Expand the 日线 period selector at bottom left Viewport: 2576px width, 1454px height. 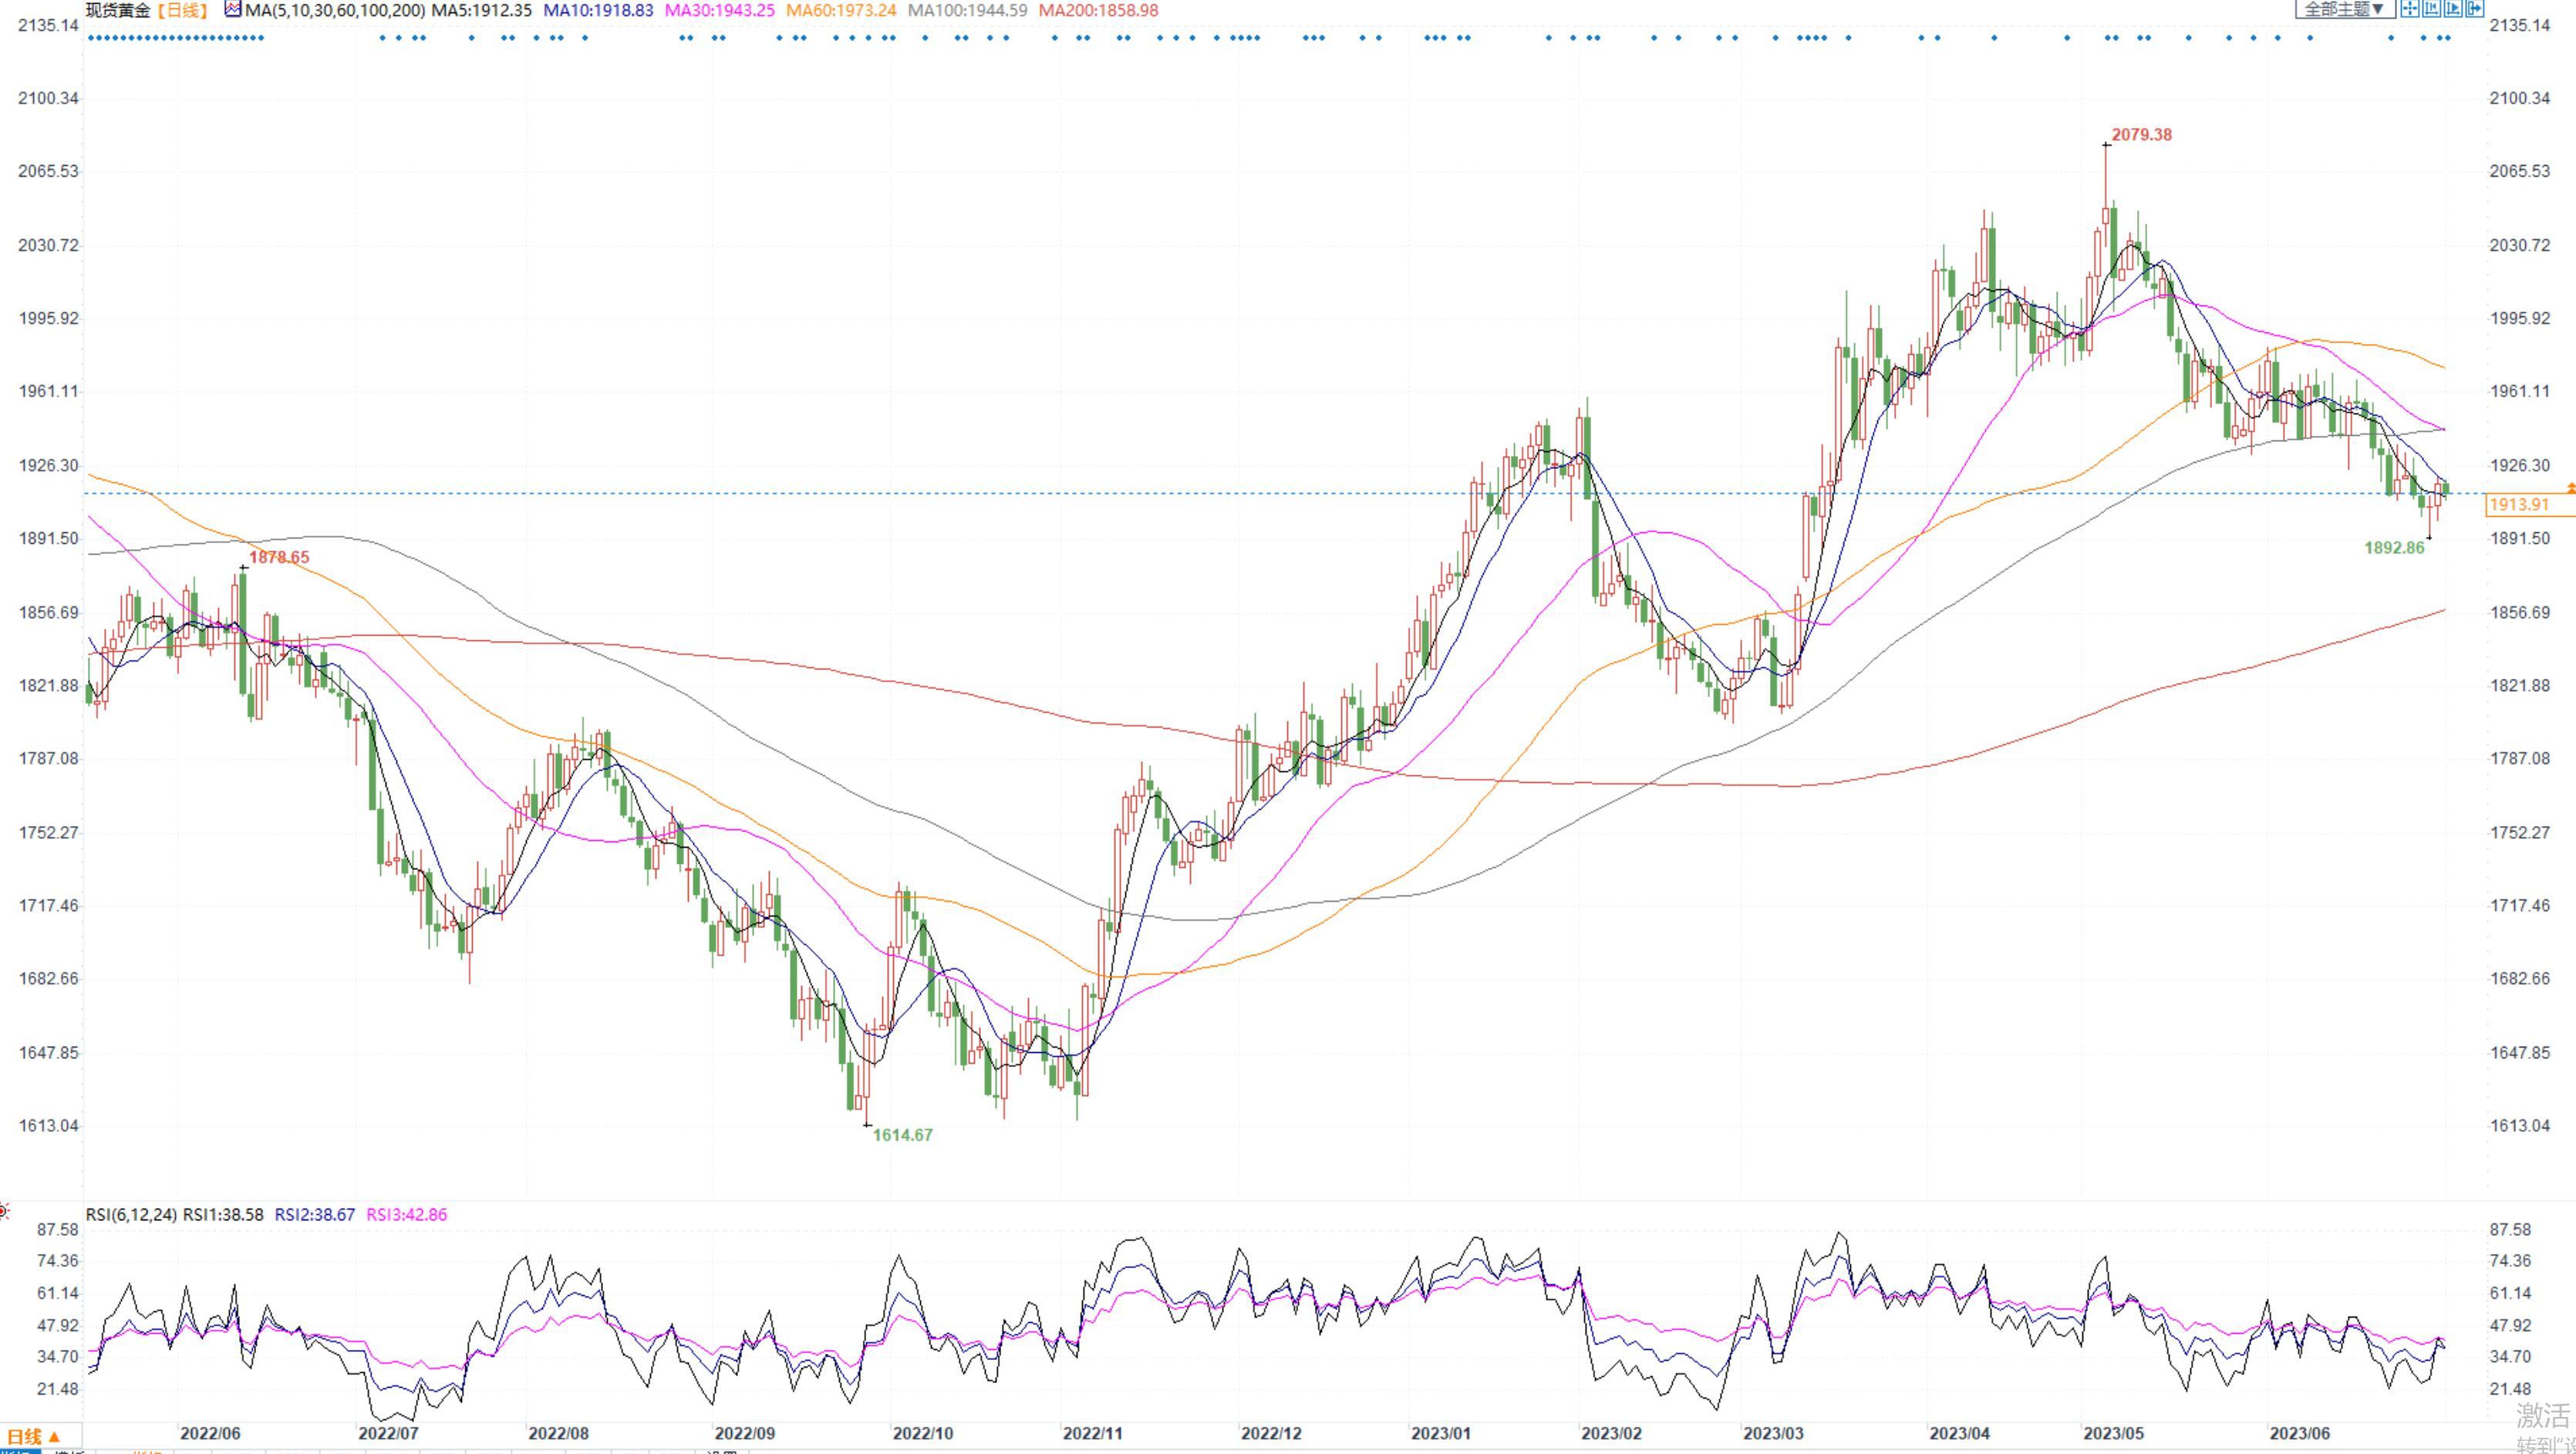point(33,1436)
